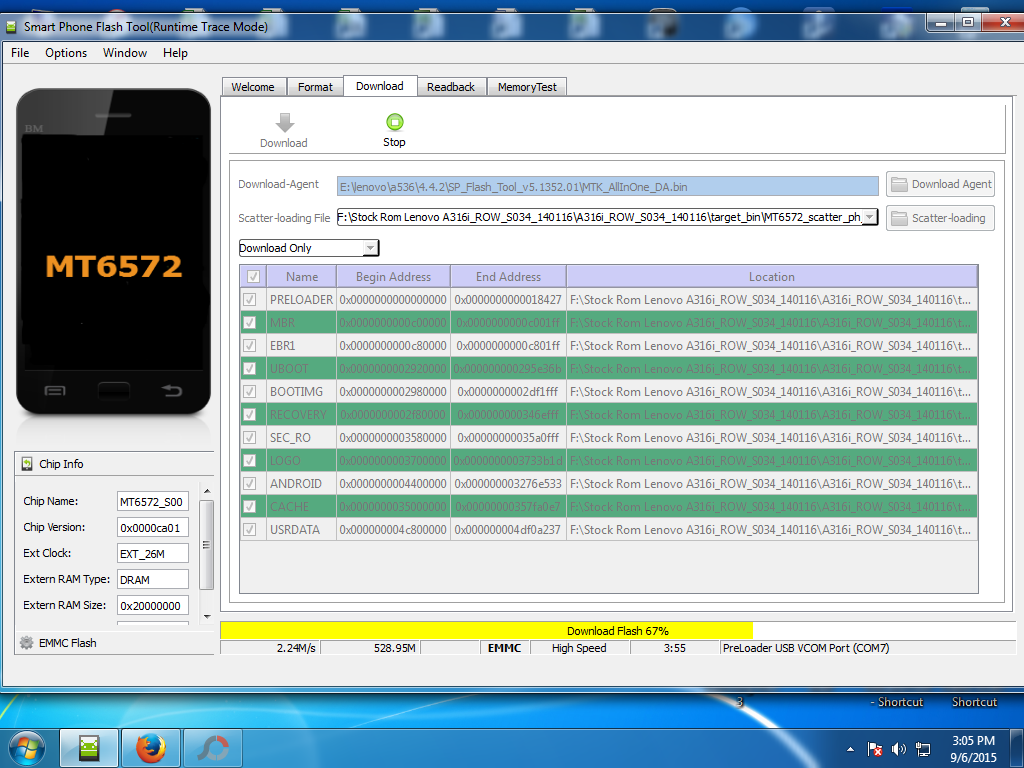Expand the Download Only mode dropdown
The height and width of the screenshot is (768, 1024).
pyautogui.click(x=370, y=248)
